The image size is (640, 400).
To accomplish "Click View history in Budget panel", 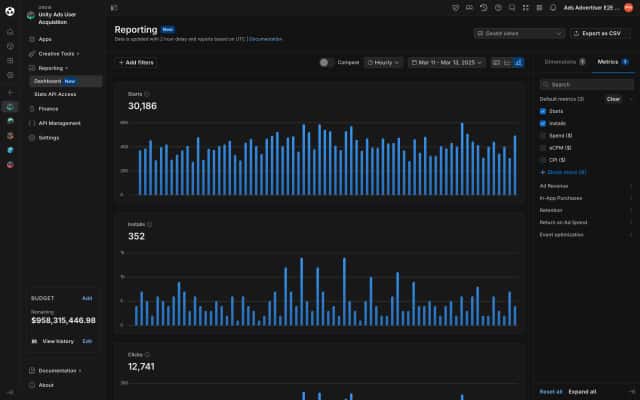I will point(58,341).
